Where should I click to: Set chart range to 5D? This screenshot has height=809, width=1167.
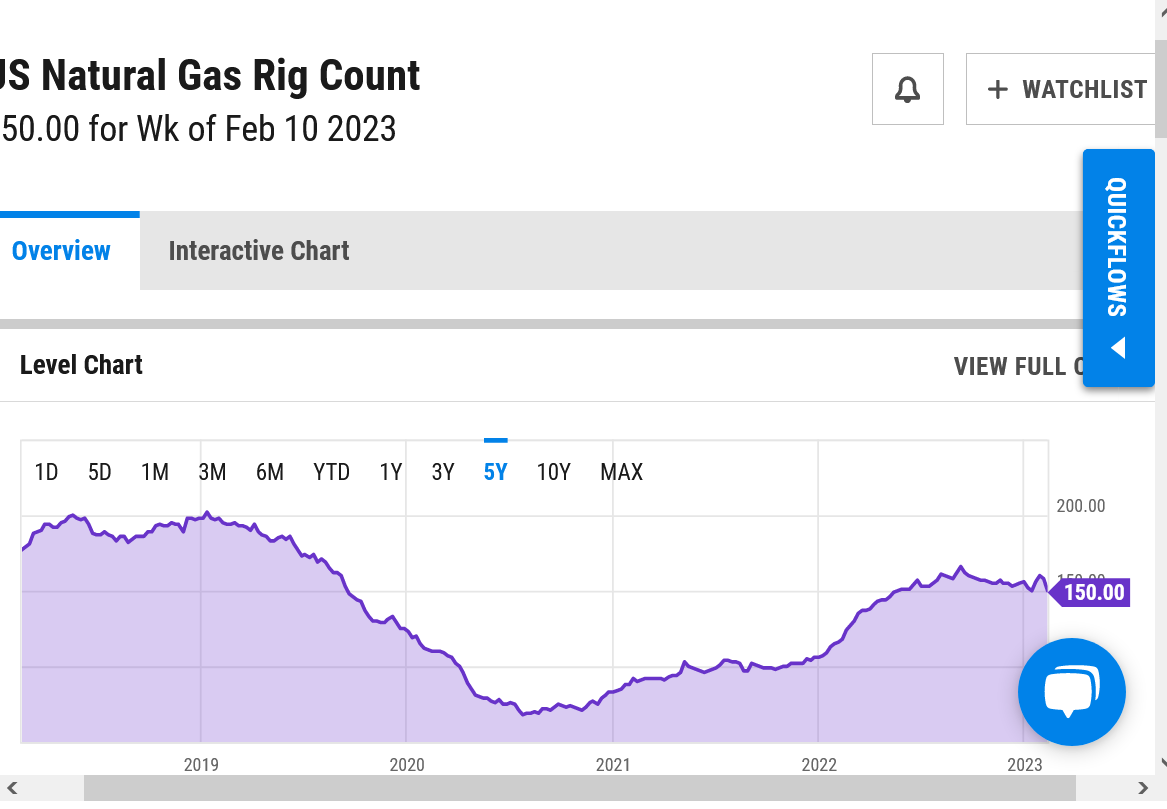pos(99,472)
